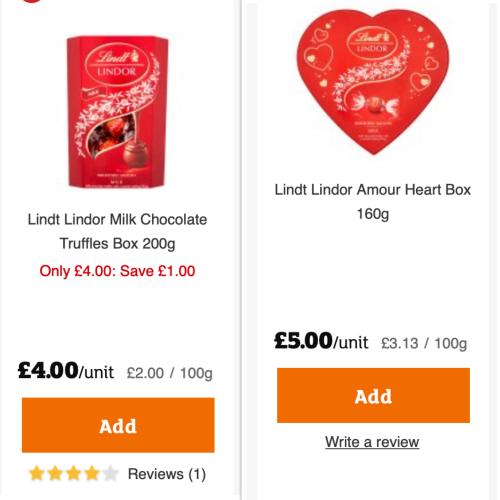View Reviews (1) for Truffles Box
The height and width of the screenshot is (500, 500).
pyautogui.click(x=167, y=474)
